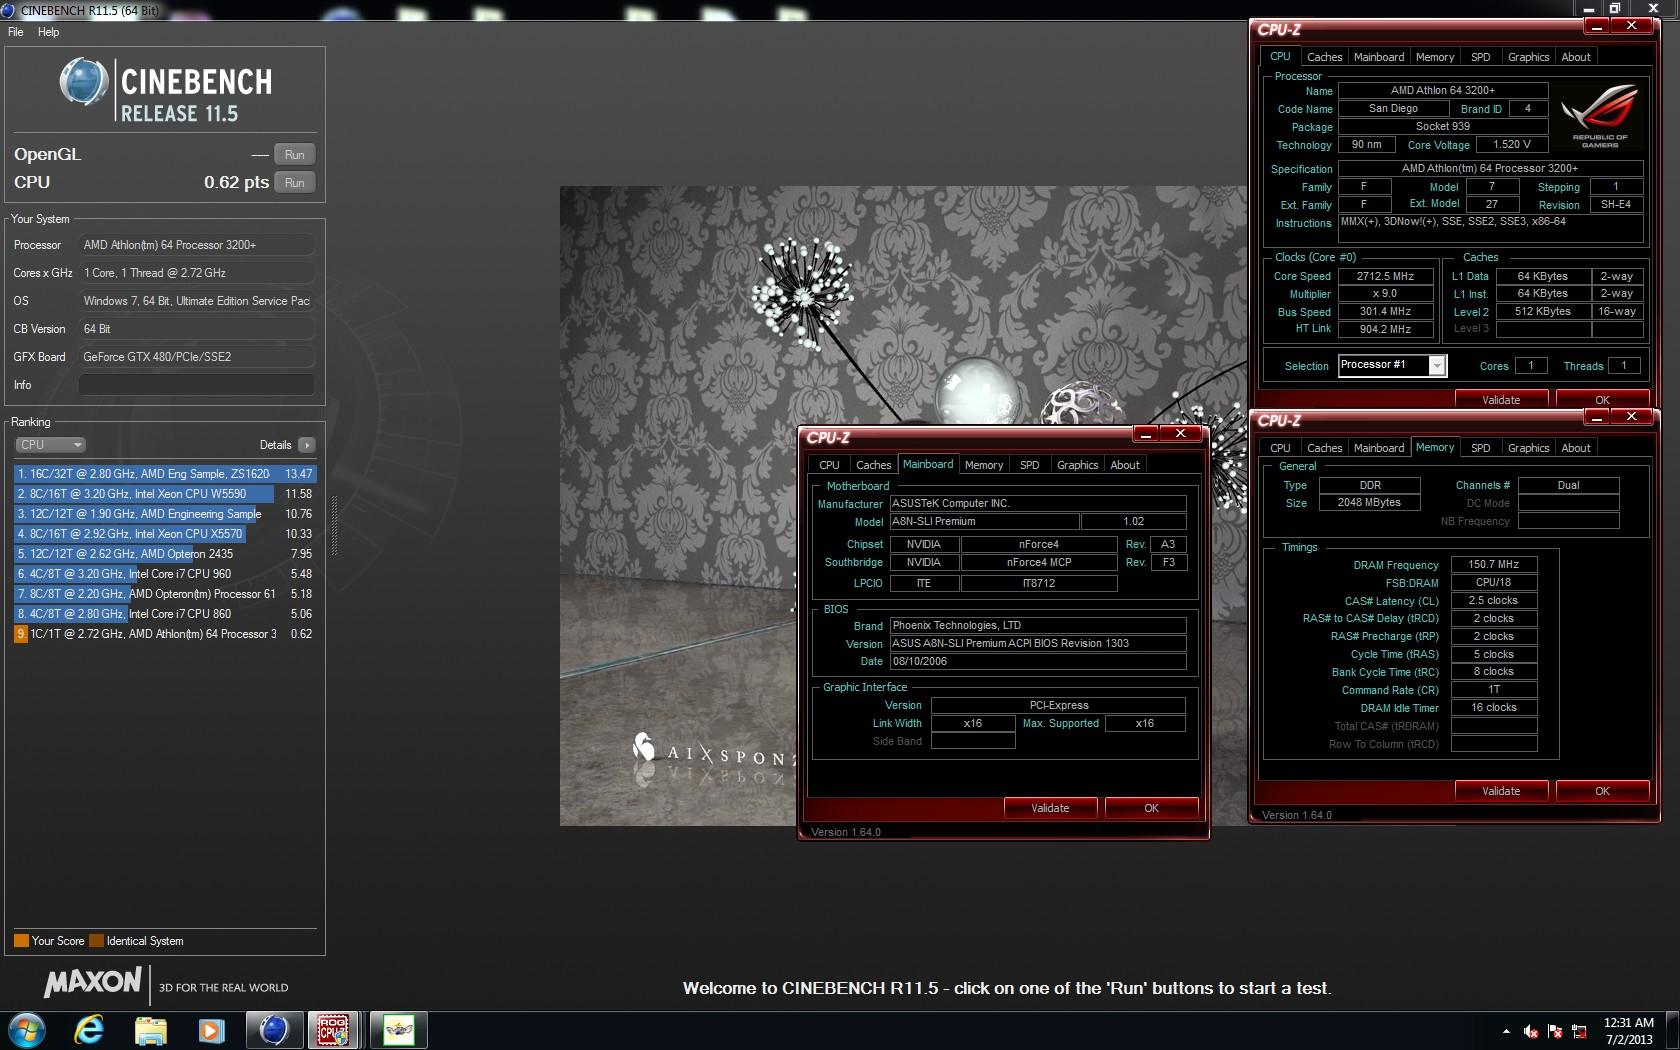Open Graphics tab in top CPU-Z window

pyautogui.click(x=1528, y=57)
